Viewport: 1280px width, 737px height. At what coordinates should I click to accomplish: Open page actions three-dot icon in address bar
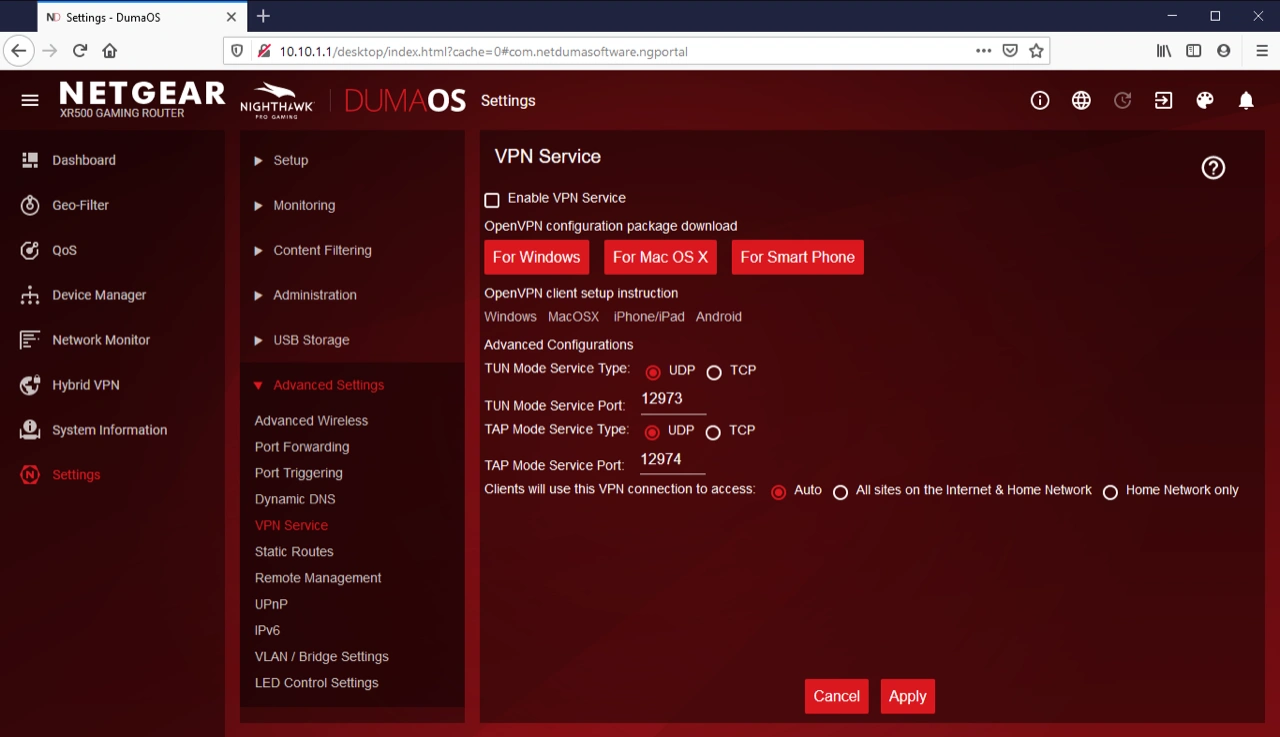984,50
